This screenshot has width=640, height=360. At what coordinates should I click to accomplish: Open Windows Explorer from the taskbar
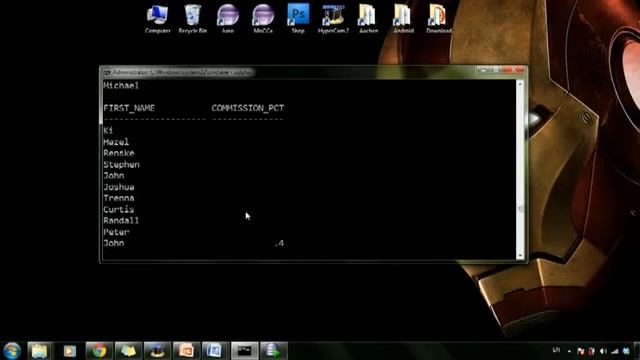coord(40,351)
